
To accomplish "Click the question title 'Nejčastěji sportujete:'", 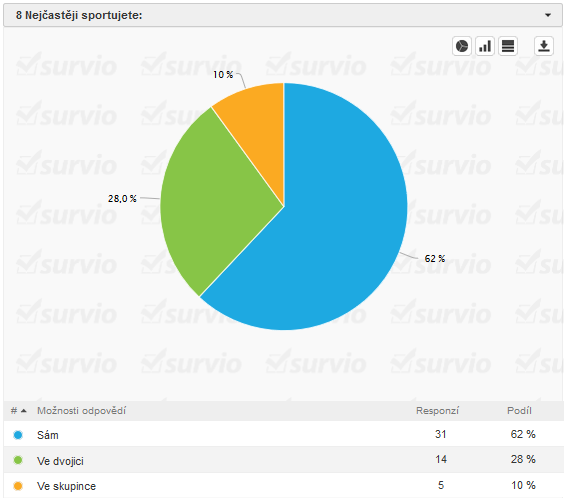I will 84,15.
